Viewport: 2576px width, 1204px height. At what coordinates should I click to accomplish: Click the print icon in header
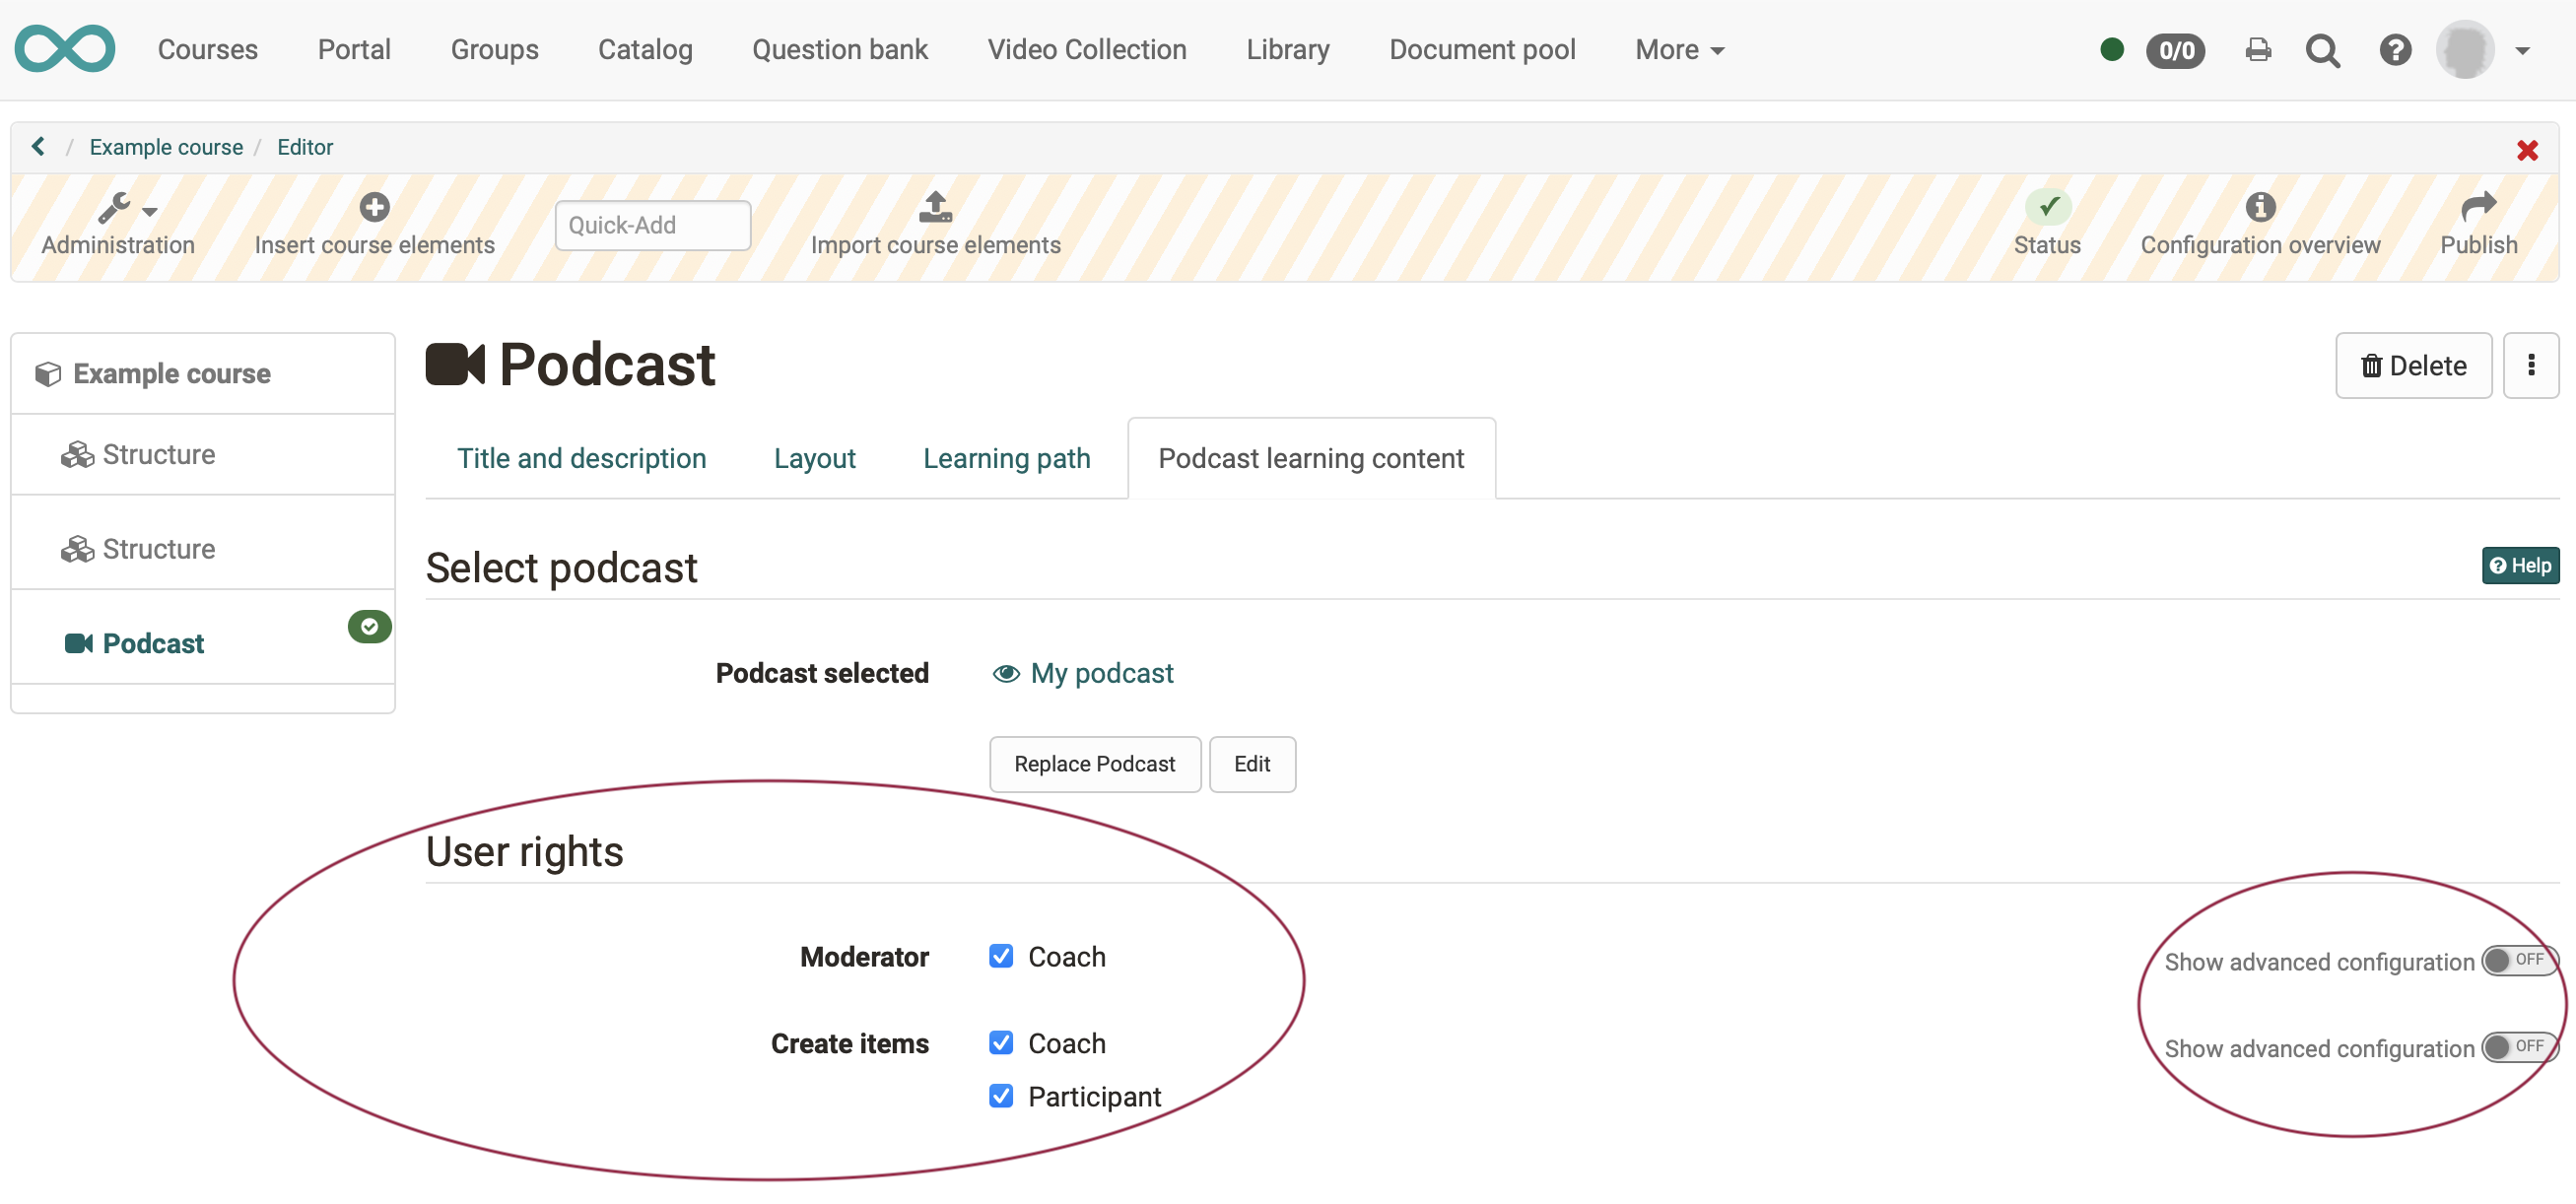pyautogui.click(x=2257, y=50)
